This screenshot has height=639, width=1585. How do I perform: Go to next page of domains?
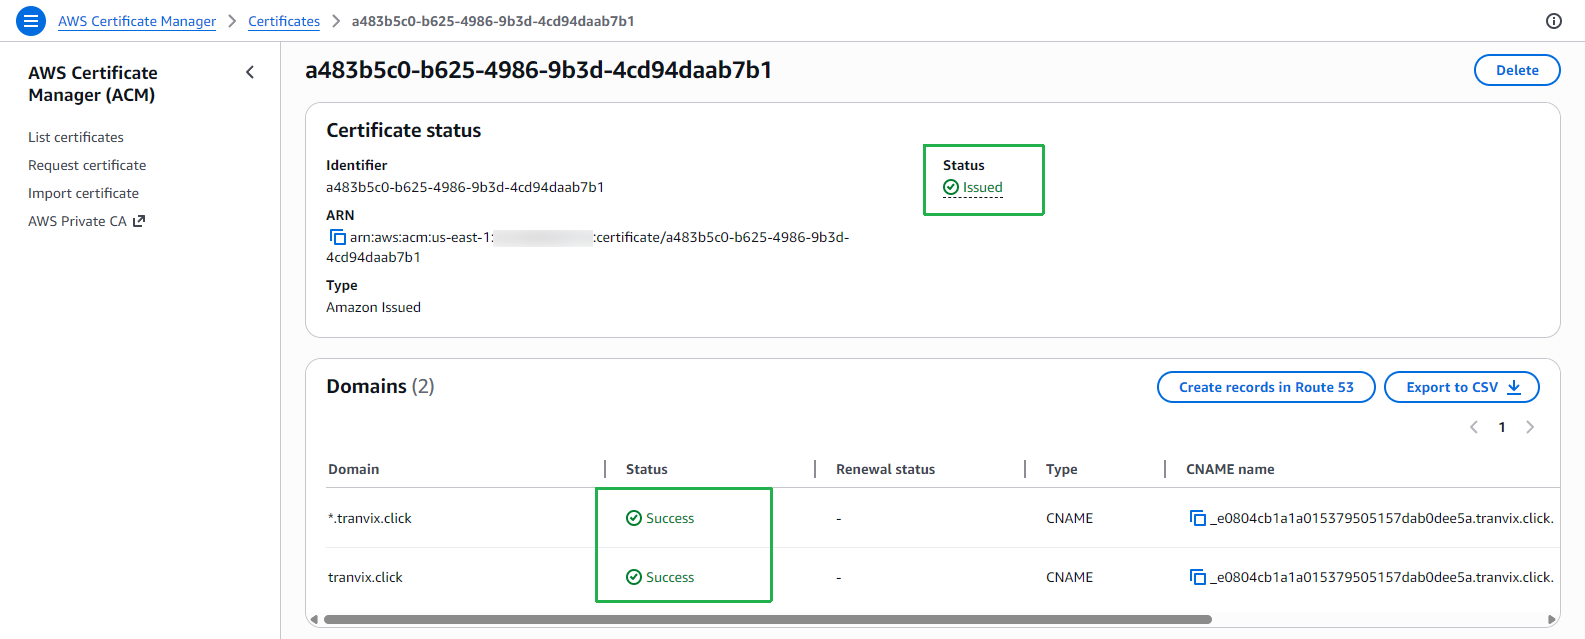pos(1530,427)
